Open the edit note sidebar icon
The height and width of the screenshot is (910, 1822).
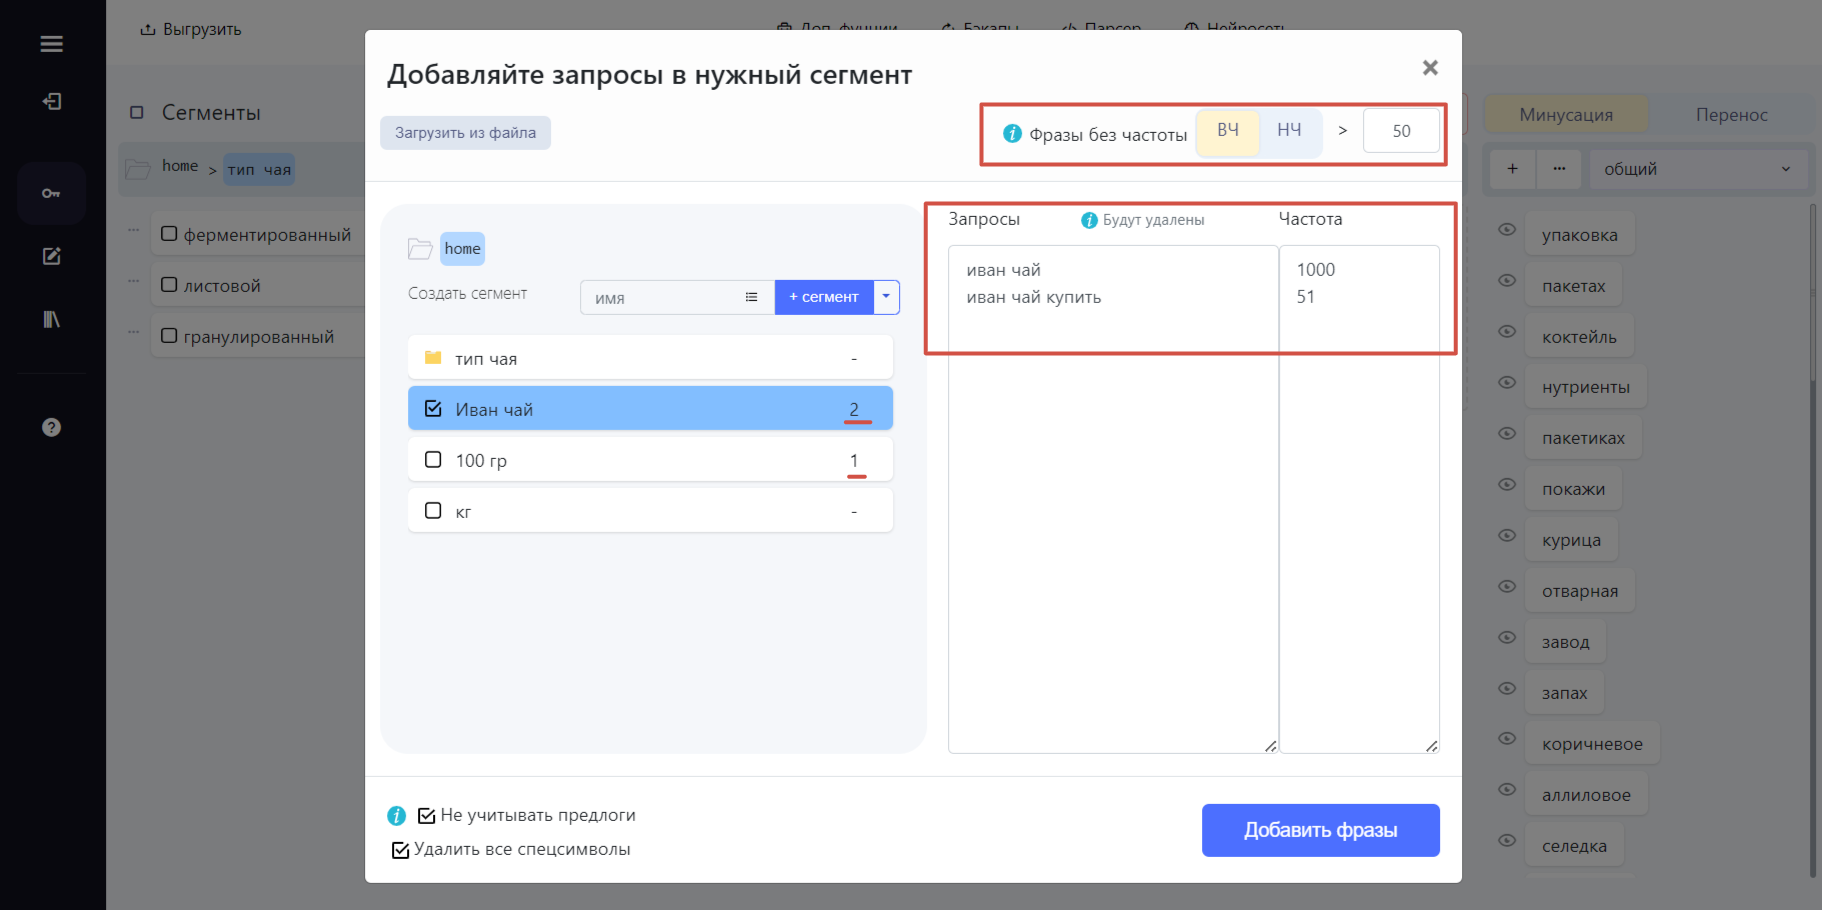tap(51, 256)
